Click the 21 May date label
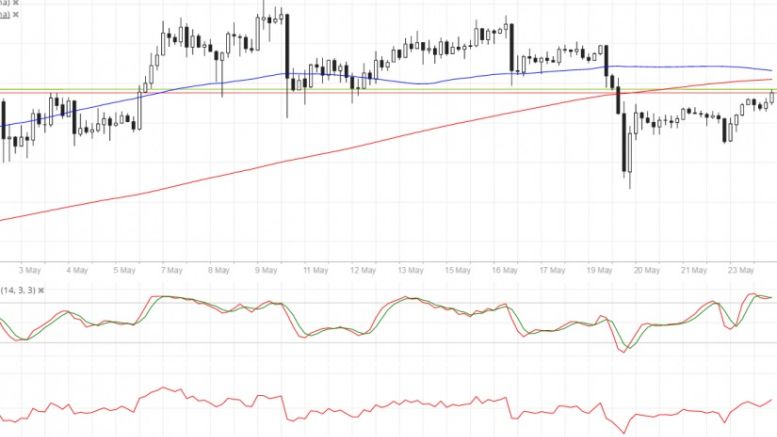This screenshot has width=777, height=437. click(x=694, y=270)
